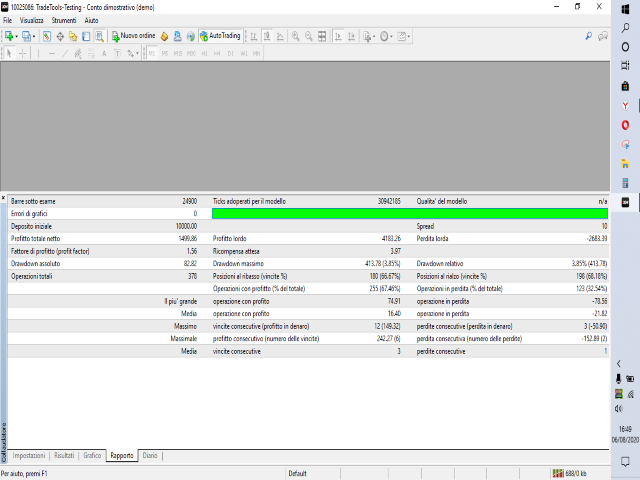This screenshot has height=480, width=640.
Task: Click the Operazioni totali value 378
Action: click(192, 276)
